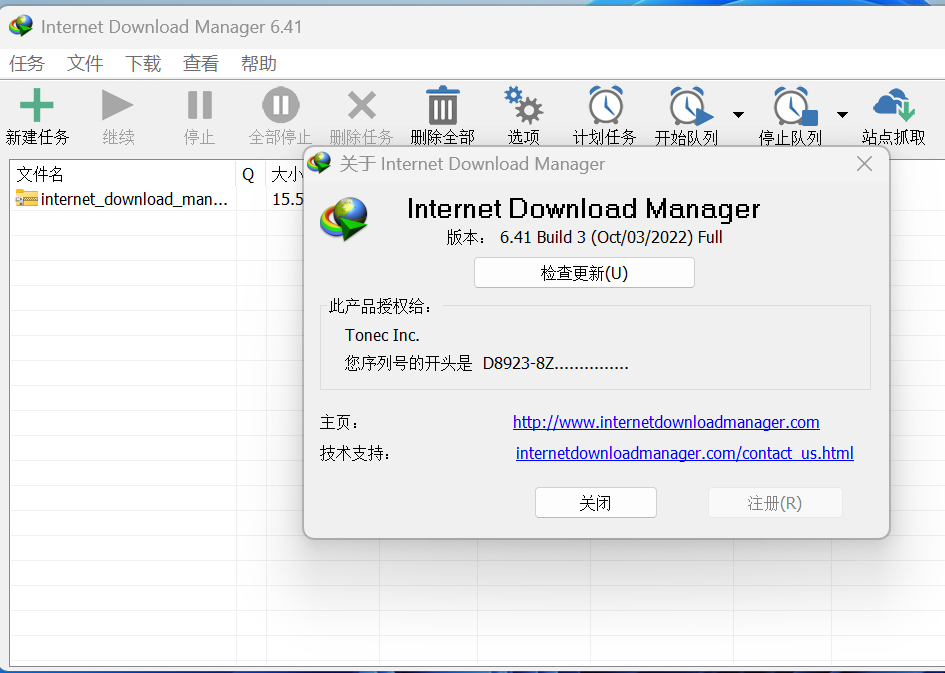This screenshot has height=673, width=945.
Task: Open the contact_us.html support link
Action: [685, 453]
